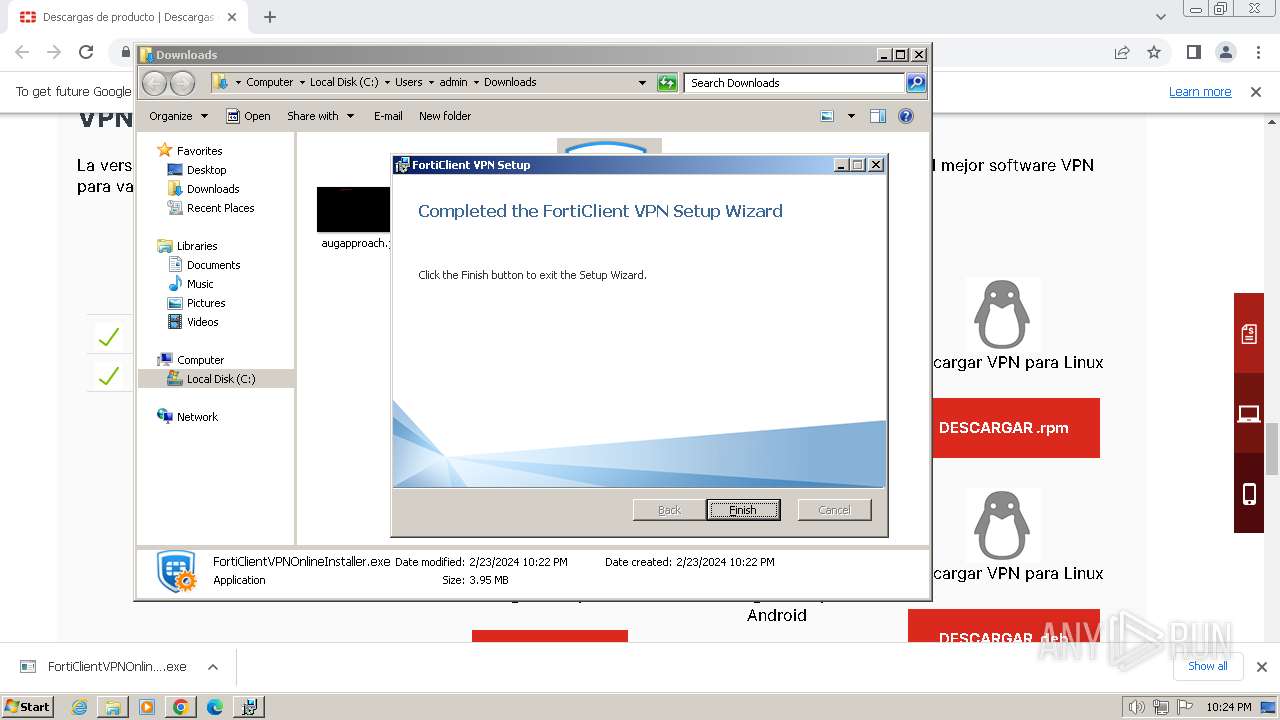
Task: Click the red sidebar mobile icon
Action: pos(1249,493)
